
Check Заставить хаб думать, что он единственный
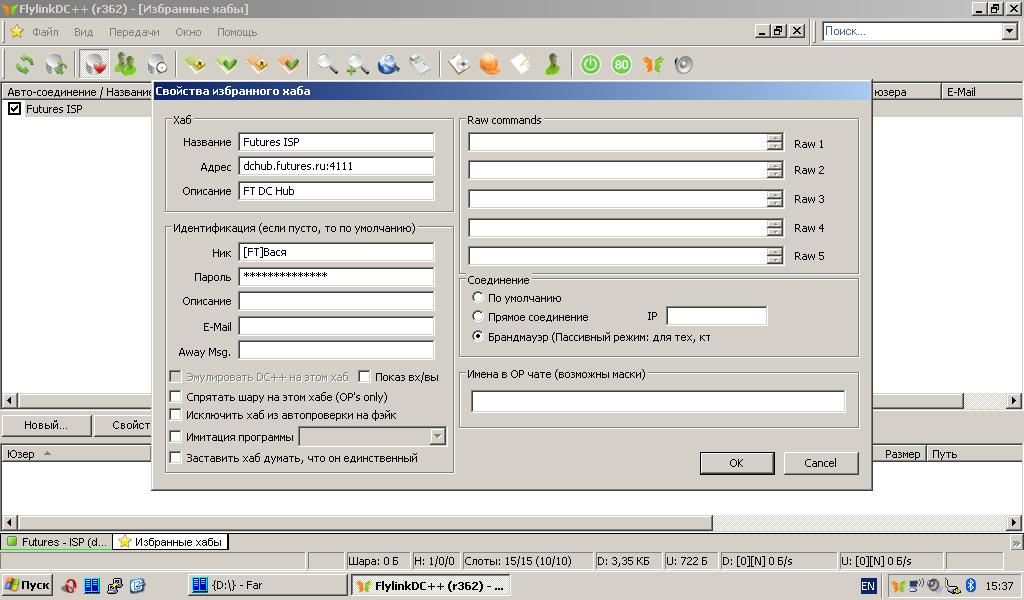(x=175, y=458)
